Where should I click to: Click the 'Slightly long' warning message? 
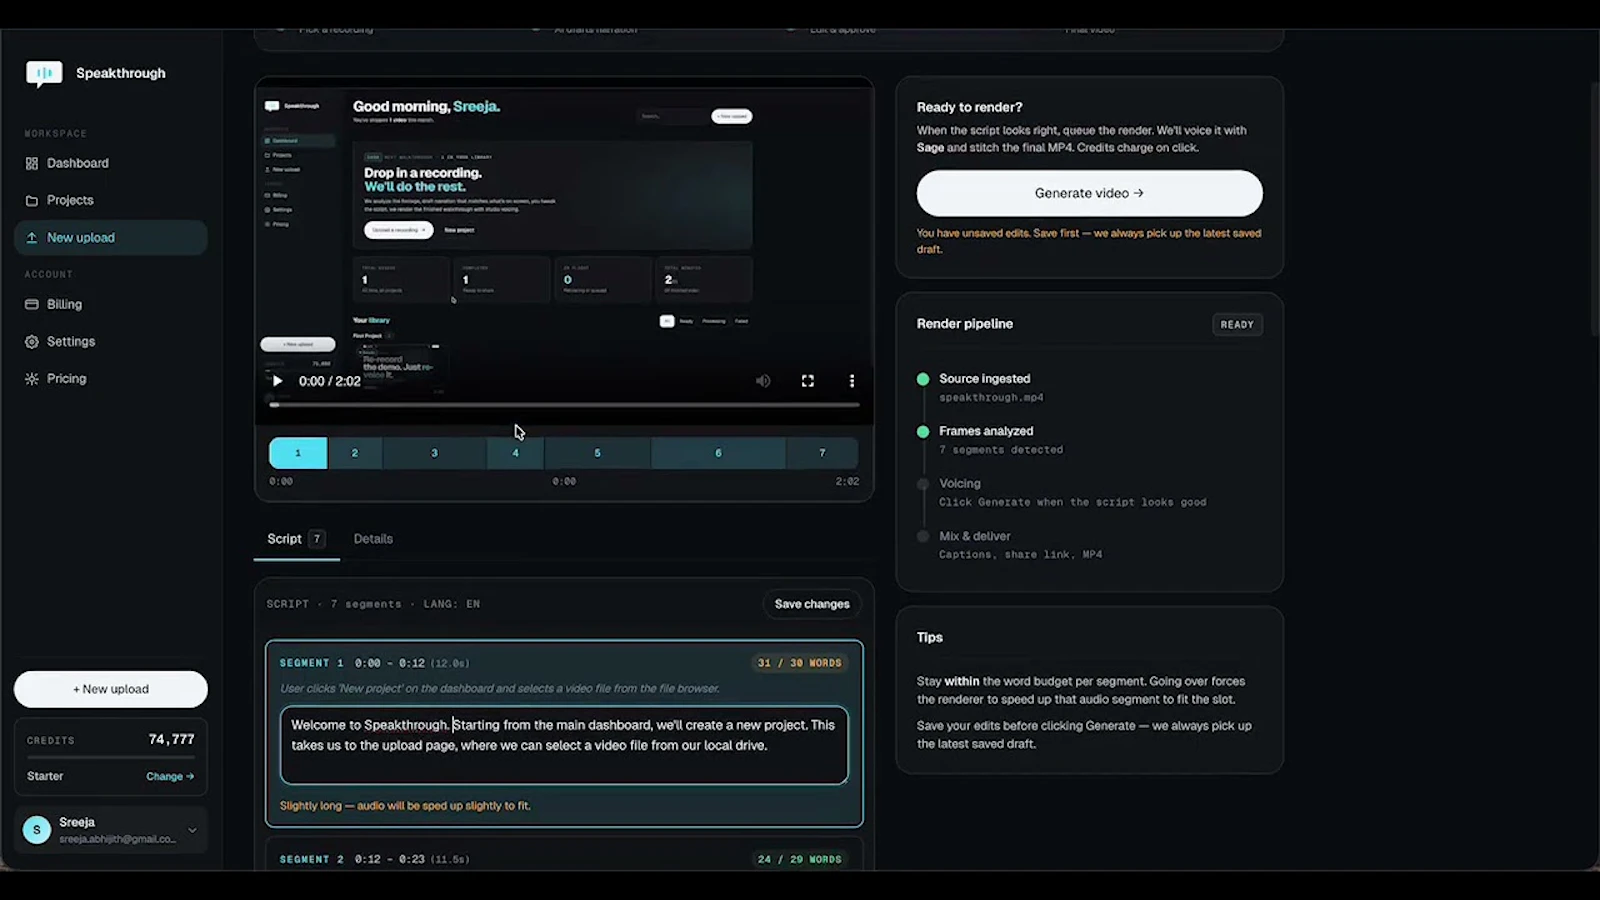click(x=405, y=805)
